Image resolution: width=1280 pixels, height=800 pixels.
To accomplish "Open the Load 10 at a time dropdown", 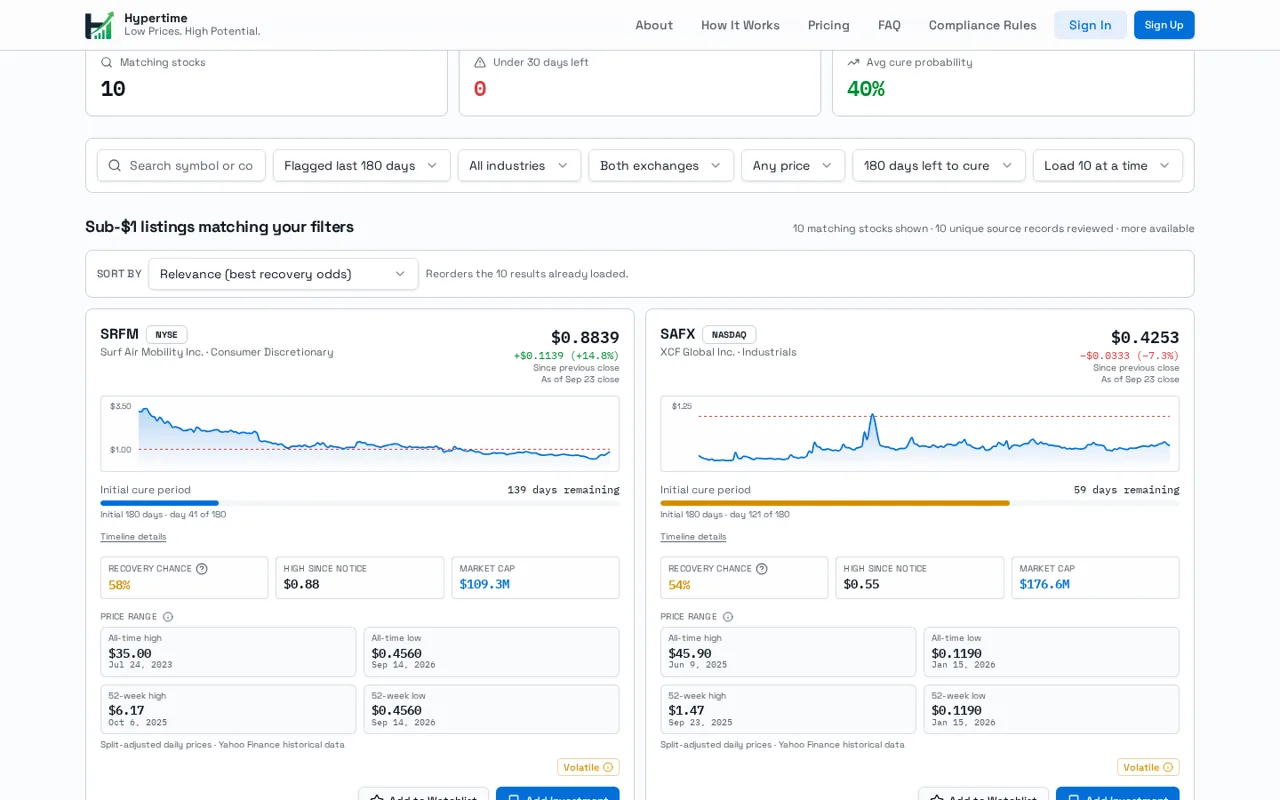I will pos(1108,165).
